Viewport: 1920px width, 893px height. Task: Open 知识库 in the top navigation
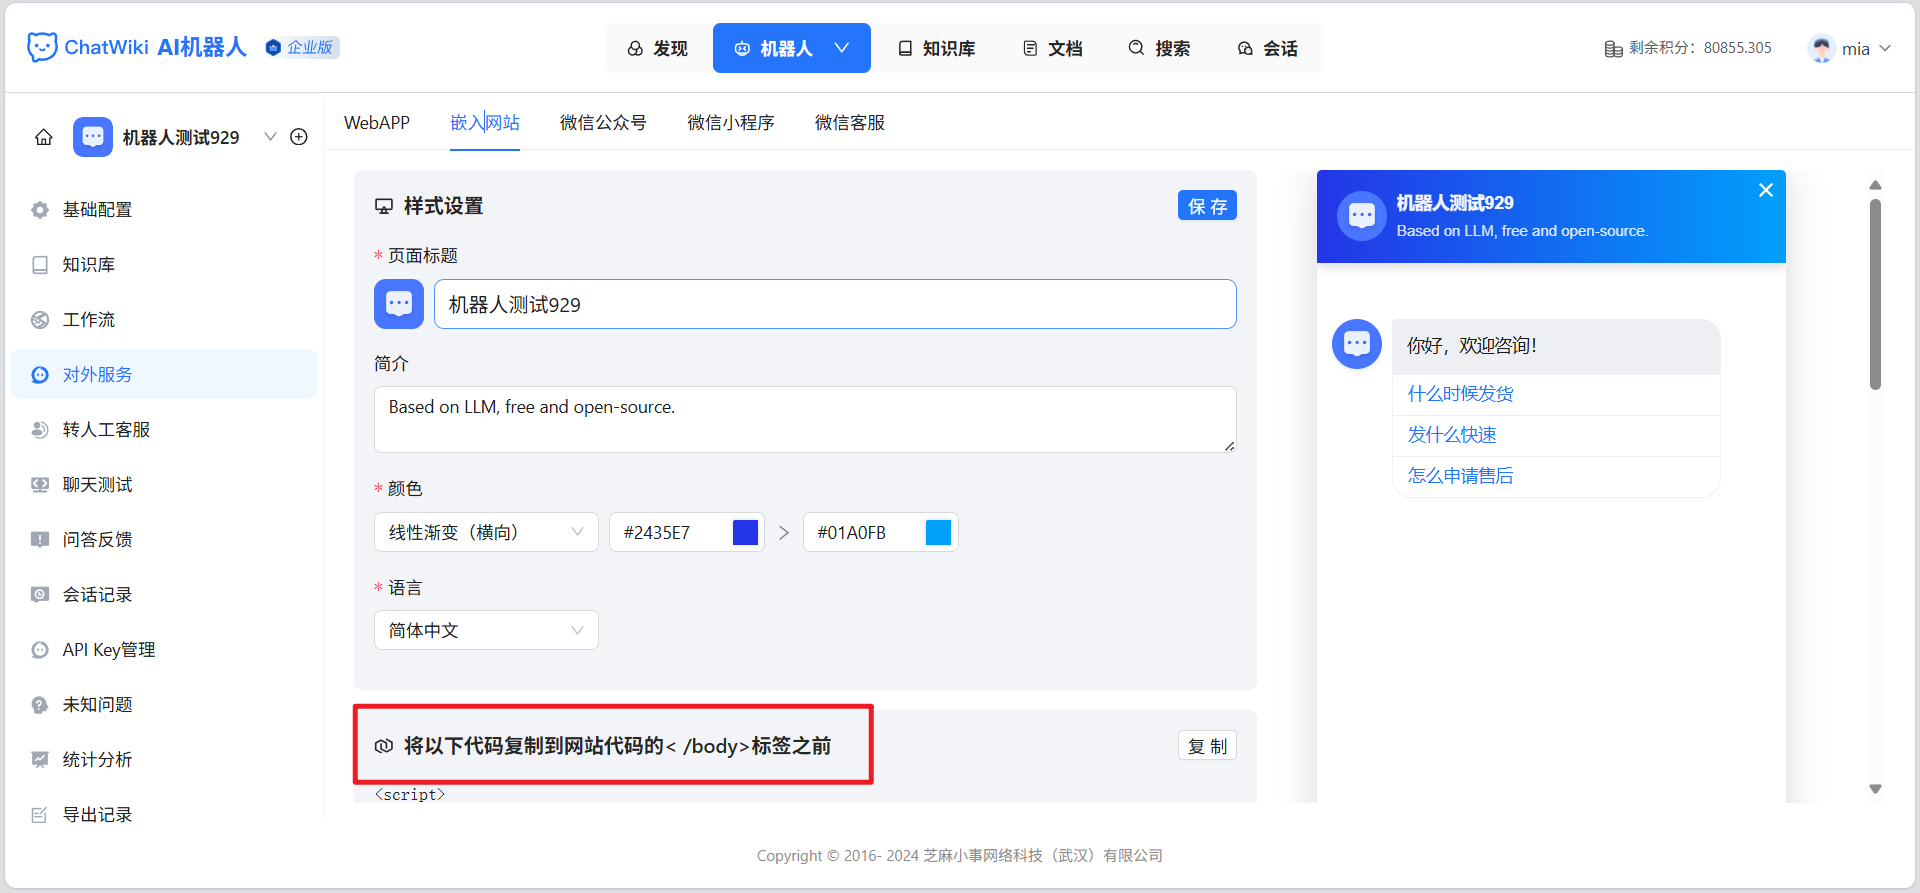click(937, 48)
